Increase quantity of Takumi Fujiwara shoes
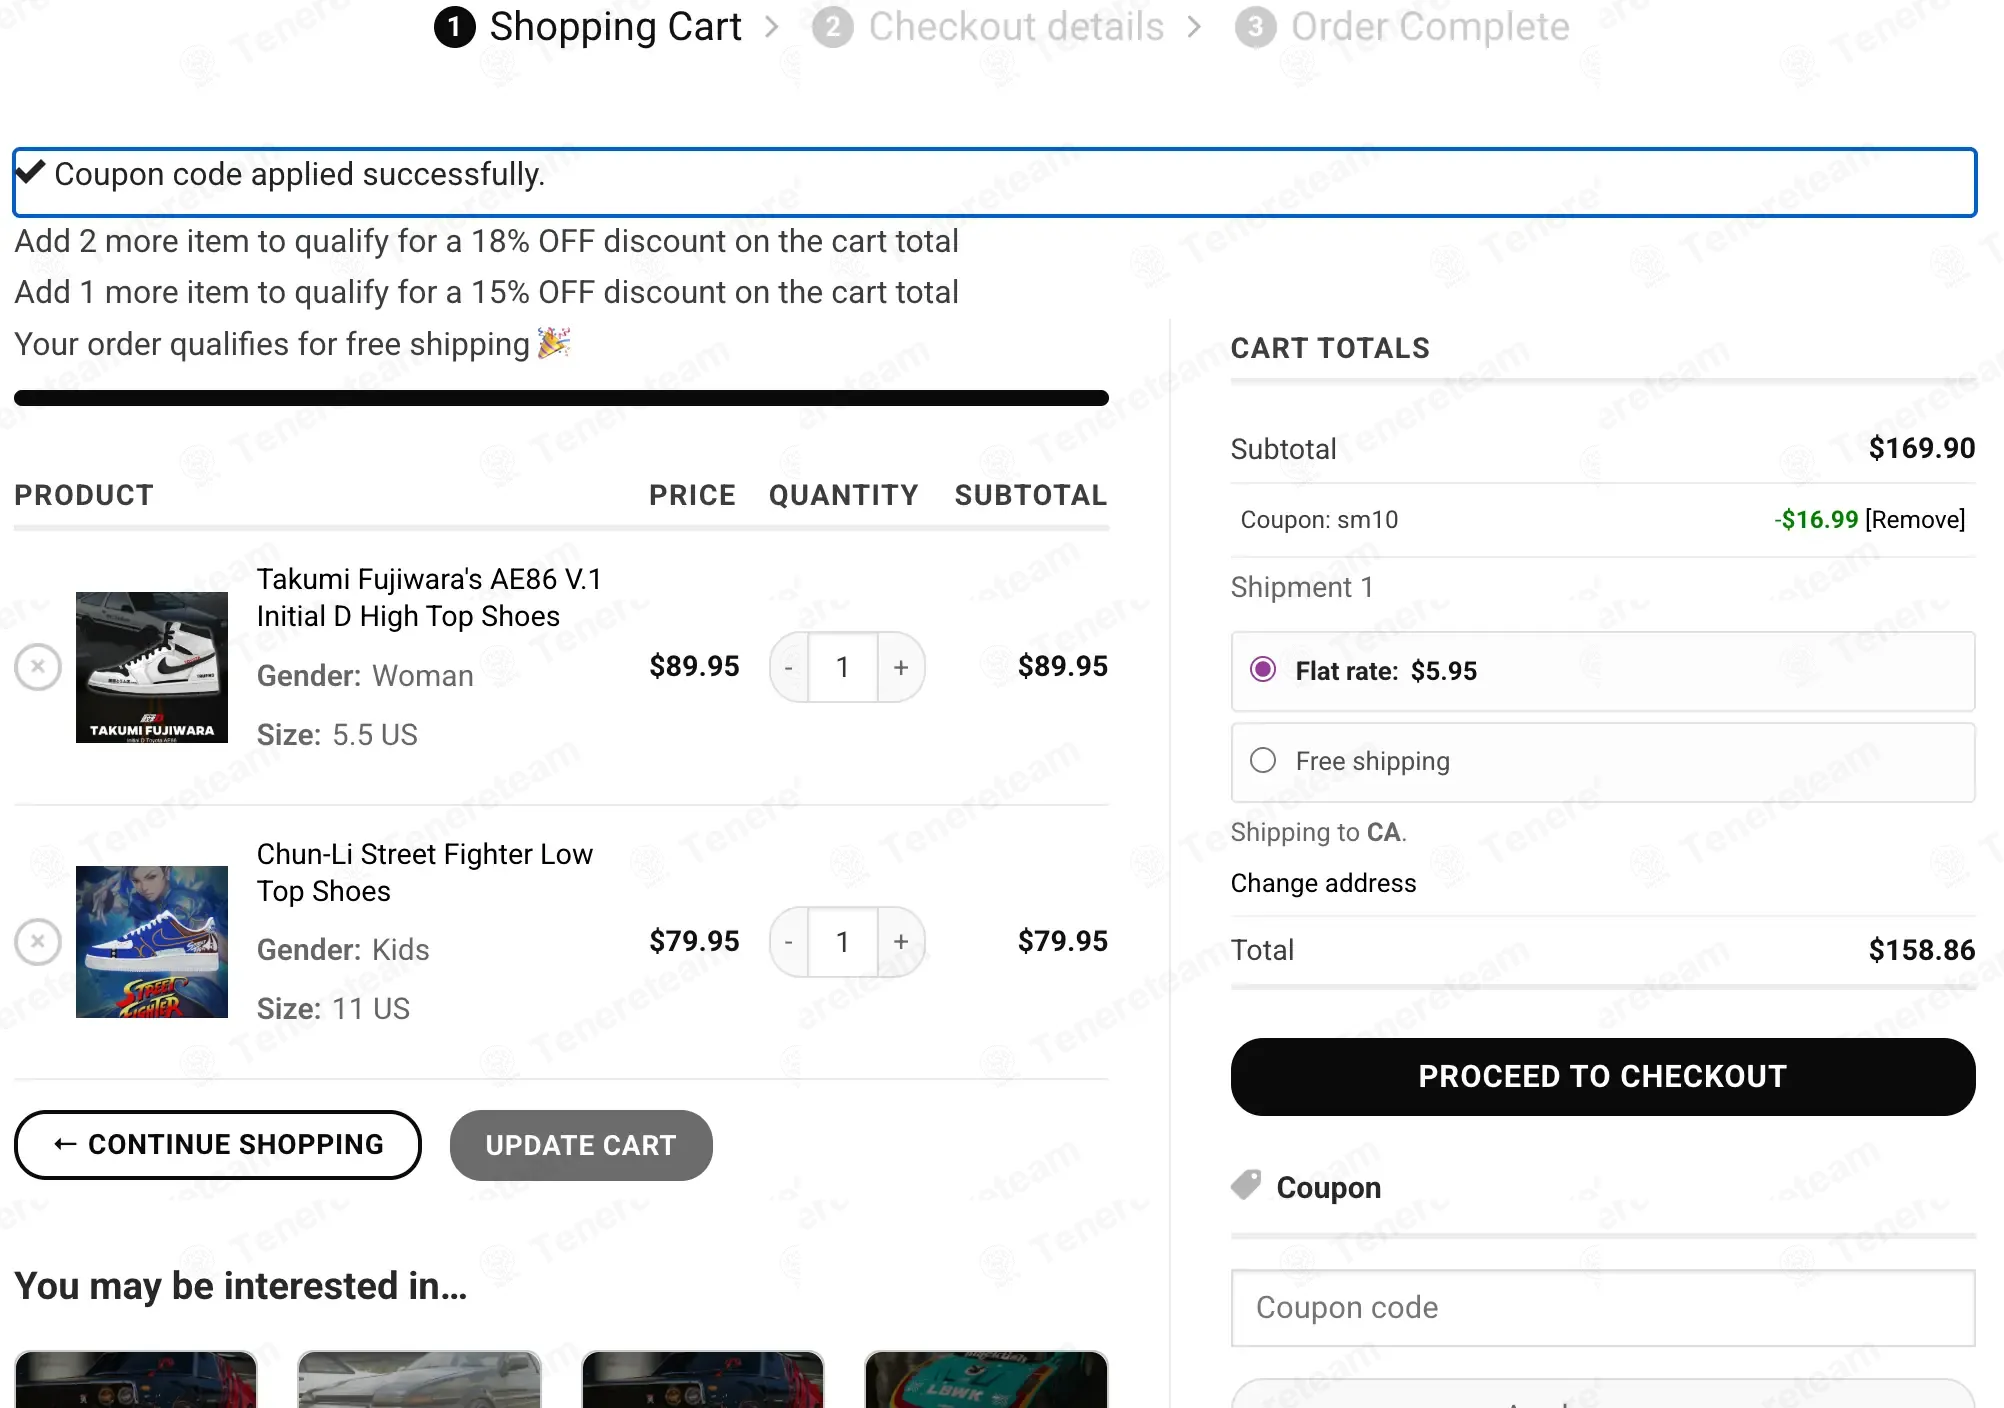2004x1408 pixels. pos(901,667)
